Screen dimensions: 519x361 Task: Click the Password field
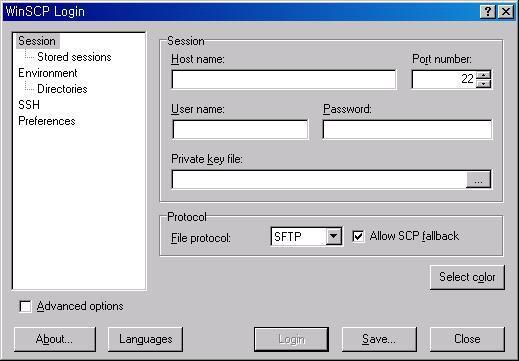click(x=407, y=129)
